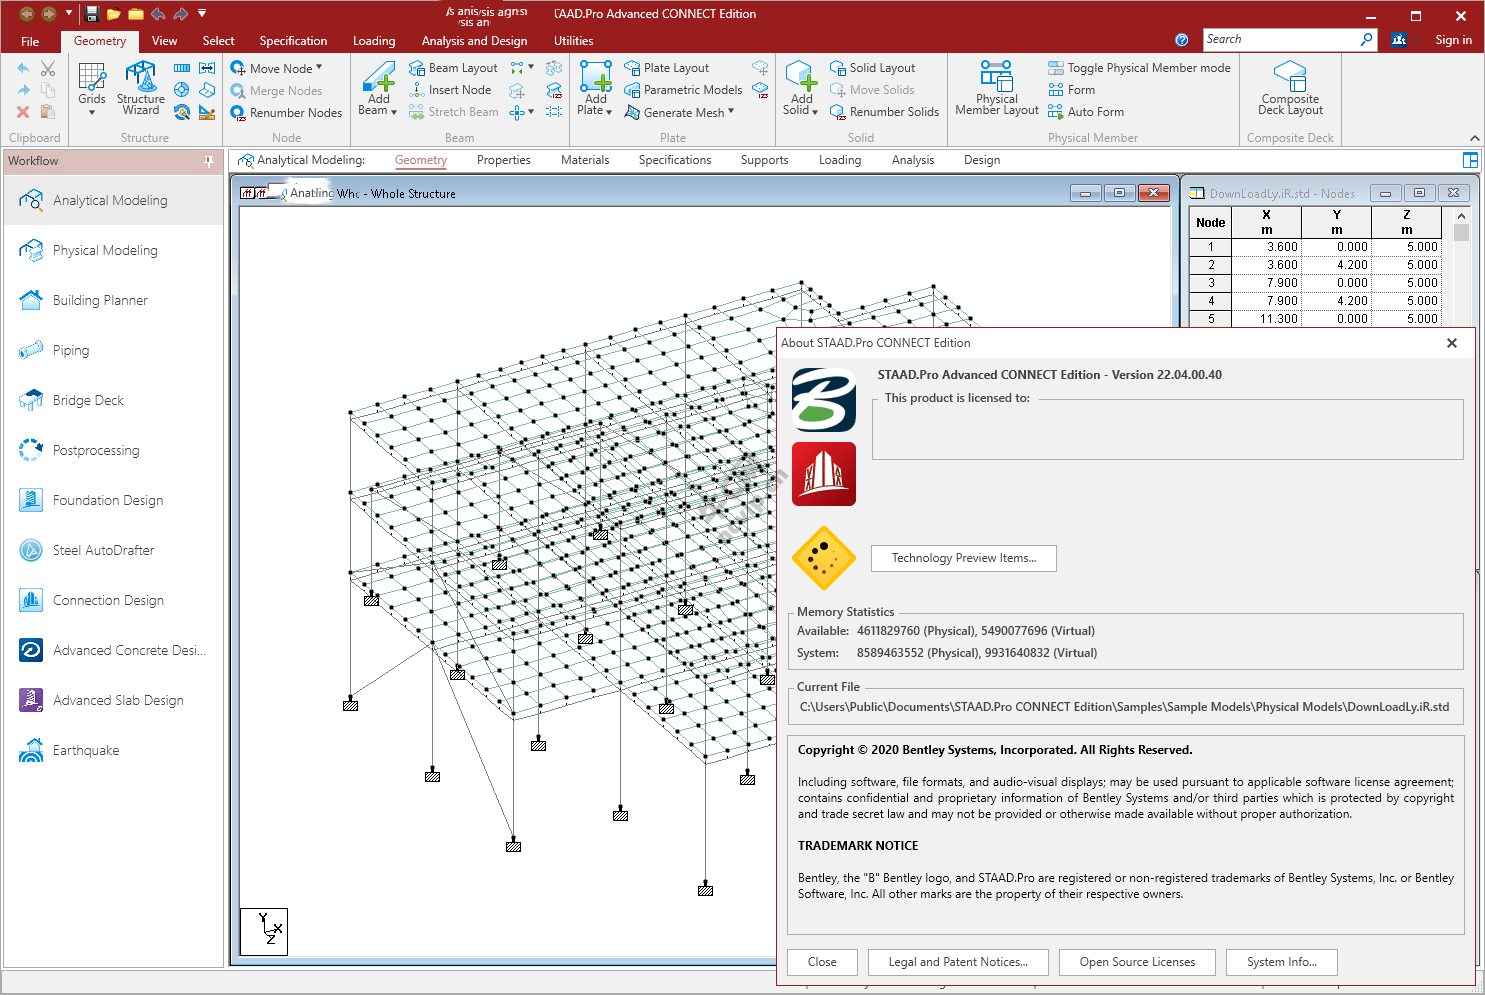Switch to the Postprocessing workflow
The width and height of the screenshot is (1485, 995).
tap(113, 450)
